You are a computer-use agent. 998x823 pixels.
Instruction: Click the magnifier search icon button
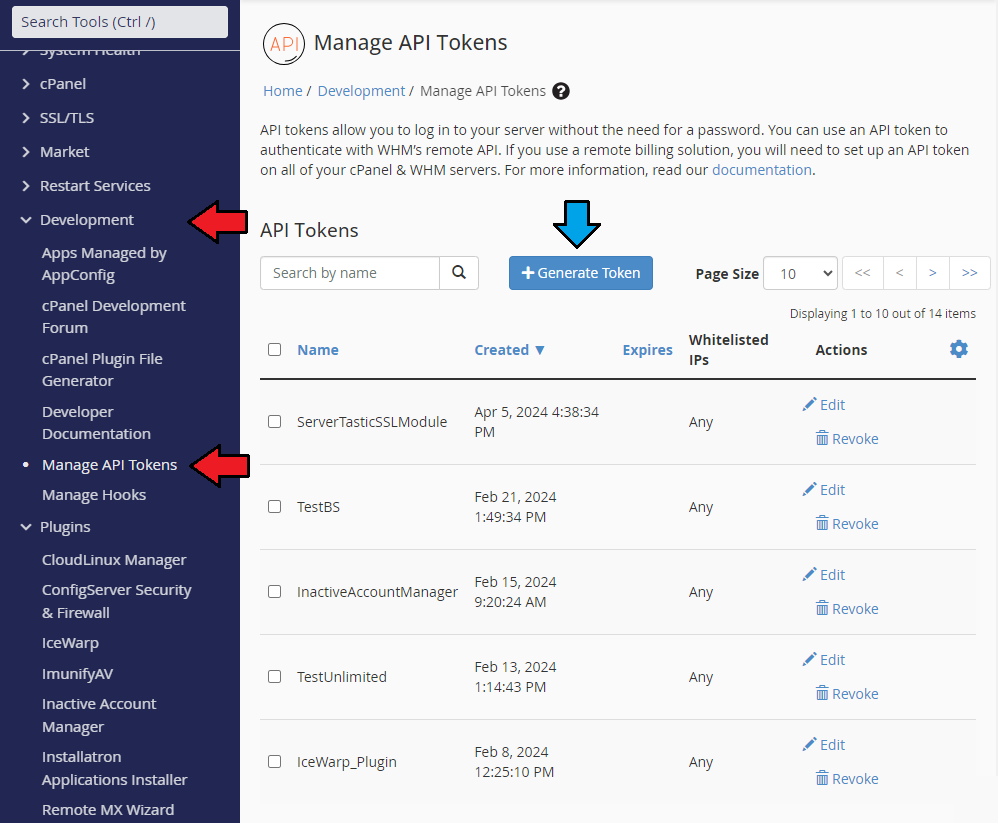point(458,273)
